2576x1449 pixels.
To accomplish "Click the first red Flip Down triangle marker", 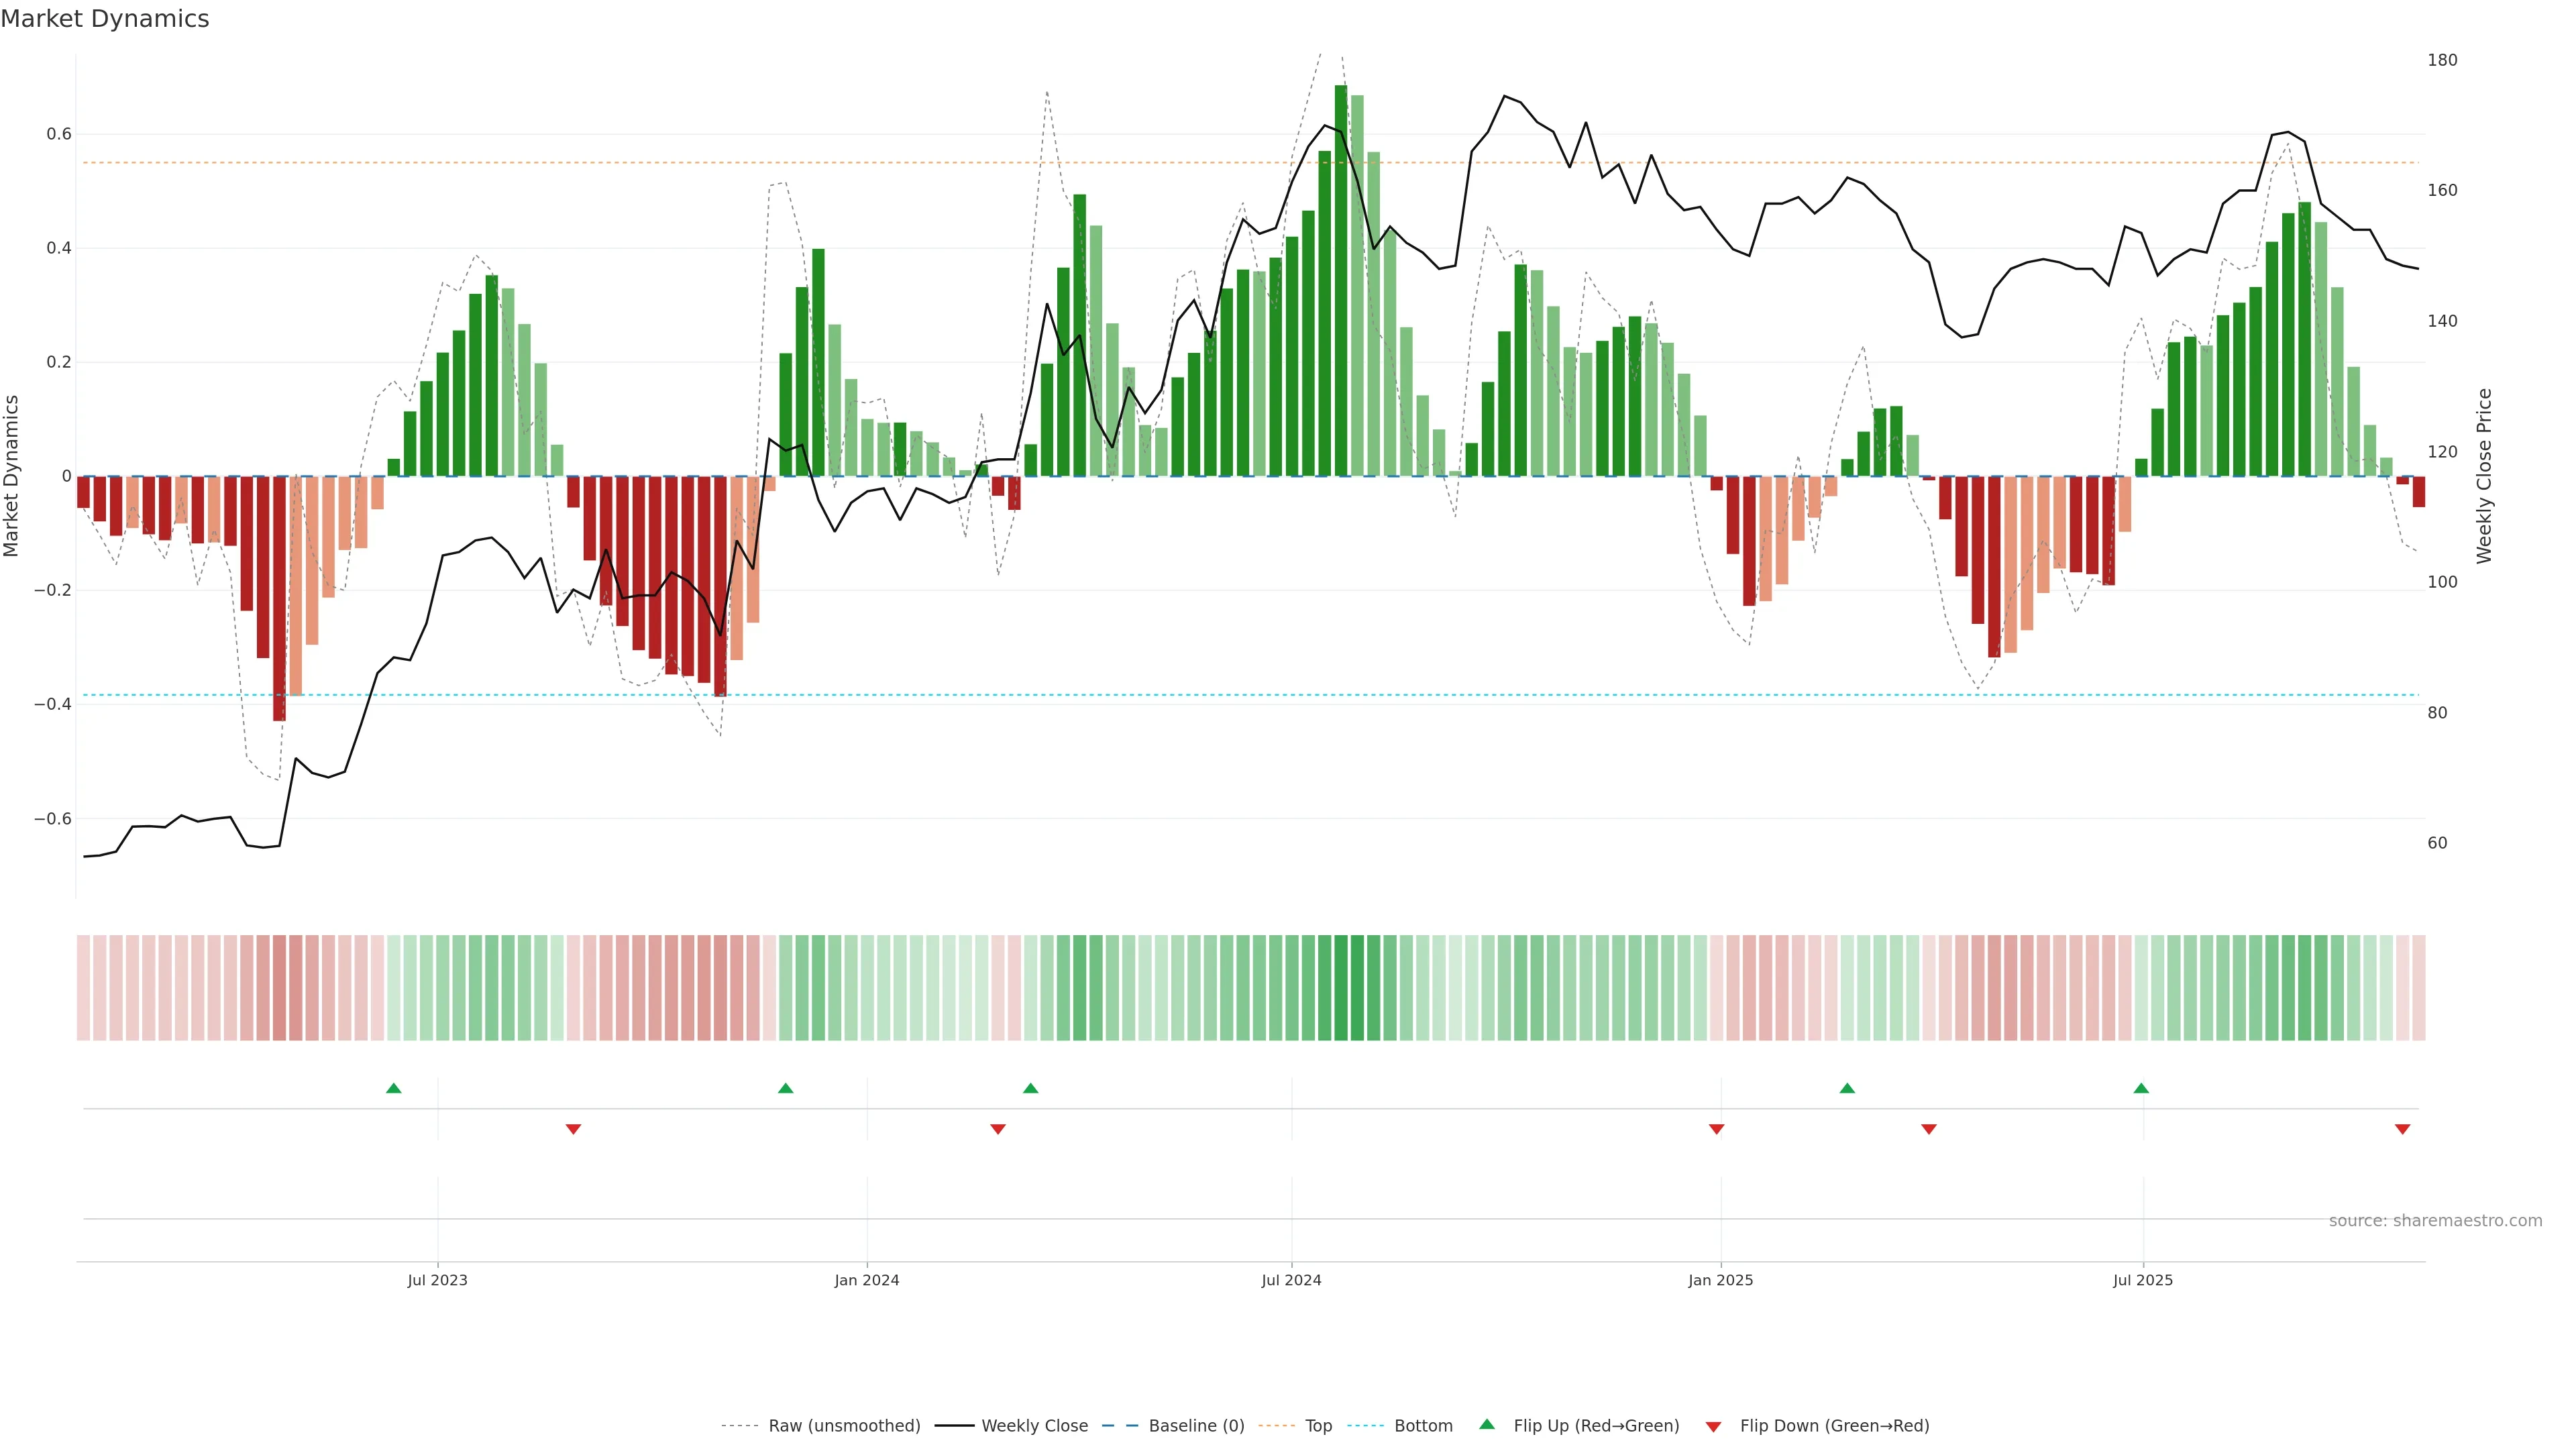I will click(573, 1129).
